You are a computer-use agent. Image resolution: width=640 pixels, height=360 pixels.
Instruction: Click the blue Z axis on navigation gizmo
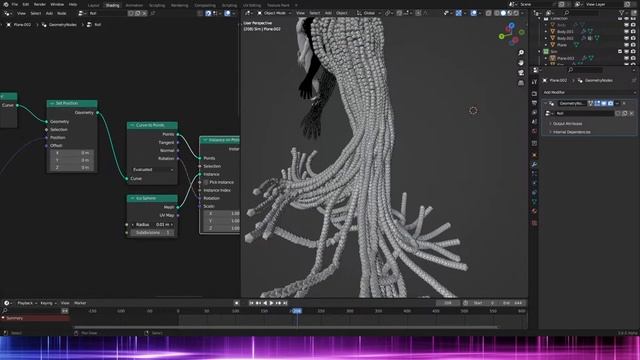[x=511, y=26]
